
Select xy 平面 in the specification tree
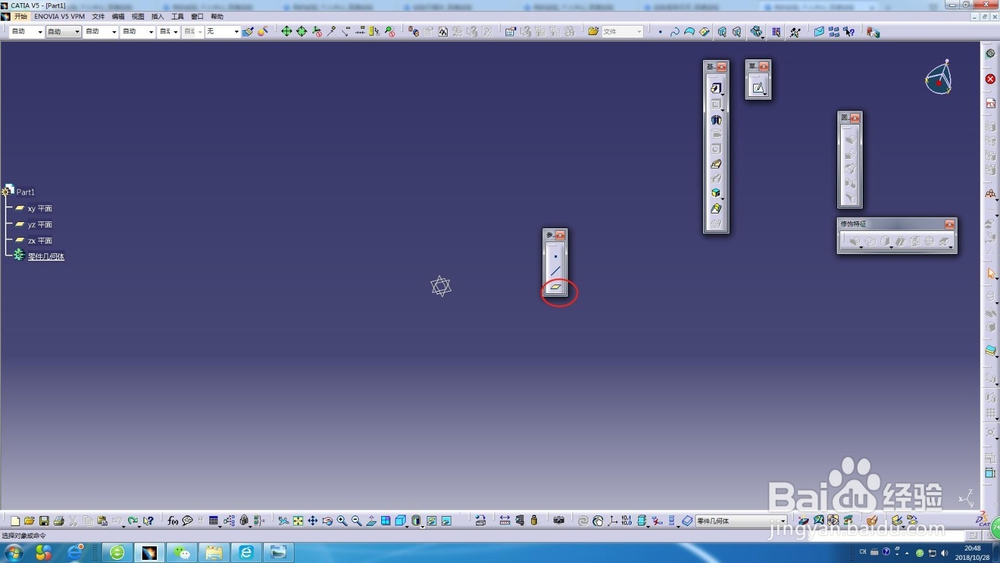40,208
